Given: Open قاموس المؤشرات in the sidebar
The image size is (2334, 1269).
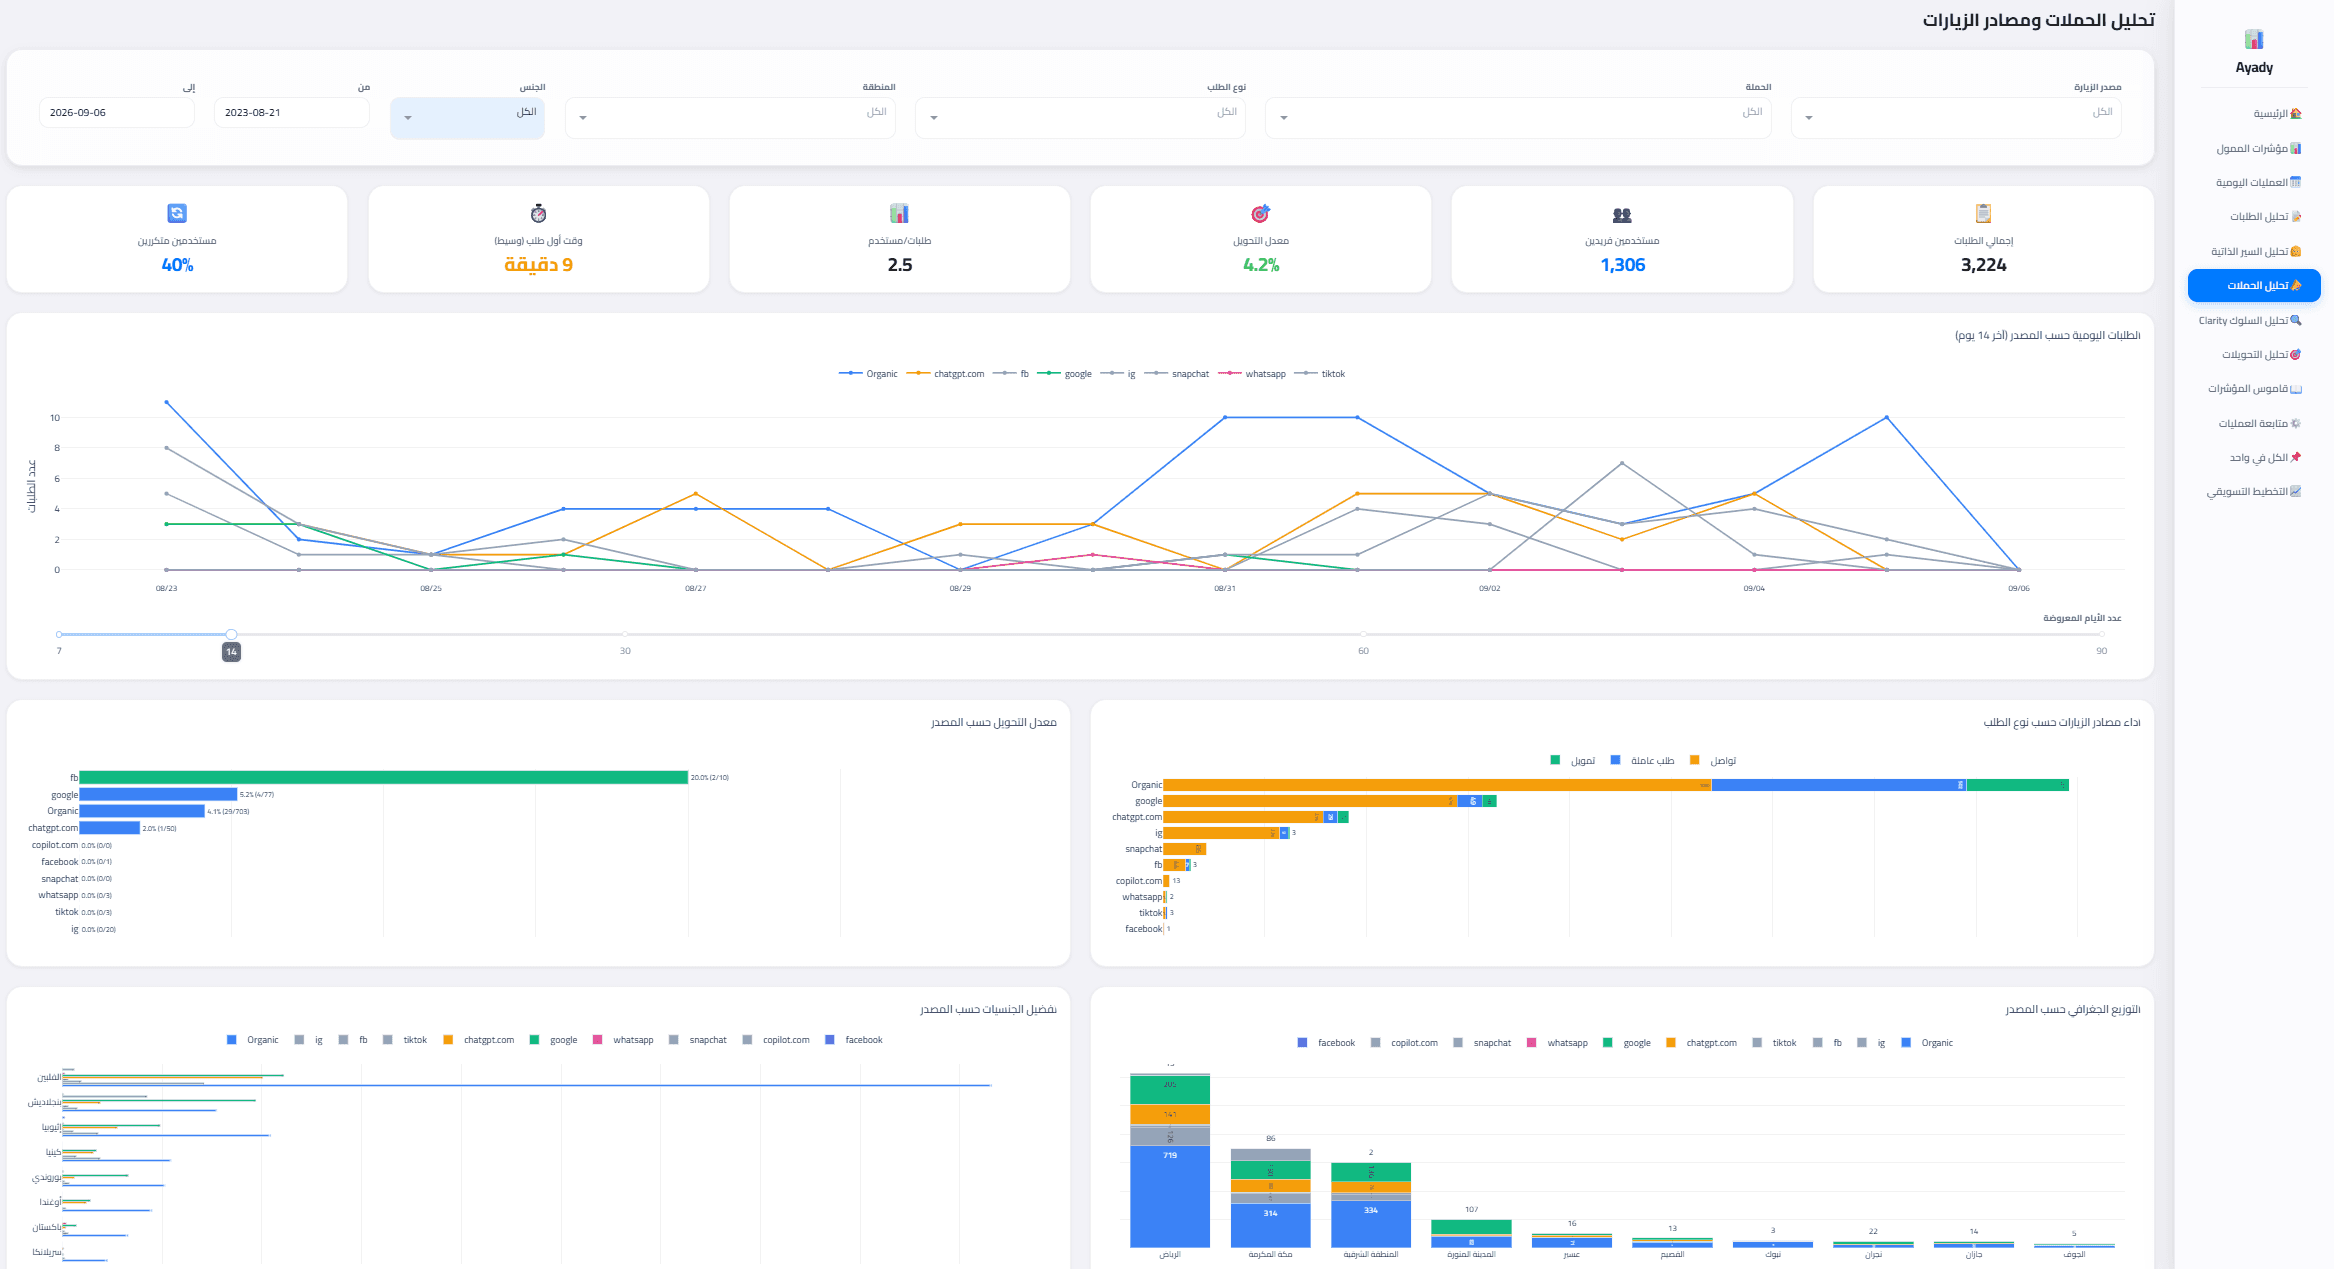Looking at the screenshot, I should coord(2254,388).
